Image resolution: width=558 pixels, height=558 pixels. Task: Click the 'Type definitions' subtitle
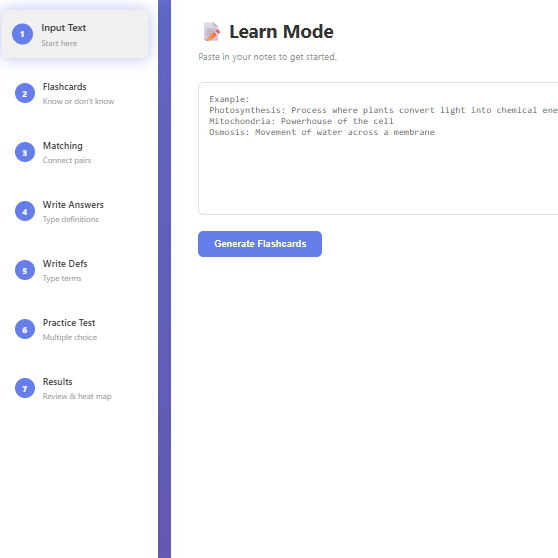[x=70, y=220]
